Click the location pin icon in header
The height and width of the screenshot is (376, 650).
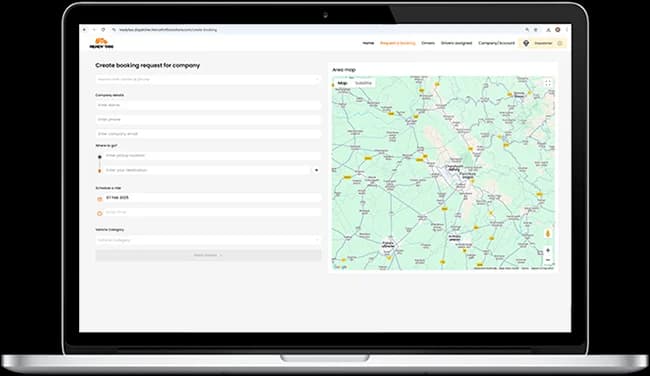click(x=526, y=43)
